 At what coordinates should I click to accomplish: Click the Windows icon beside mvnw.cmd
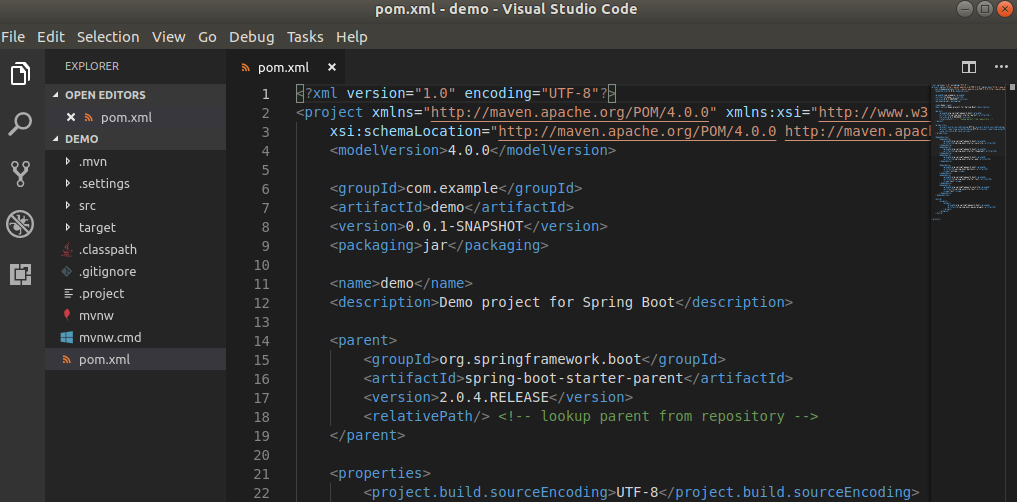tap(66, 338)
